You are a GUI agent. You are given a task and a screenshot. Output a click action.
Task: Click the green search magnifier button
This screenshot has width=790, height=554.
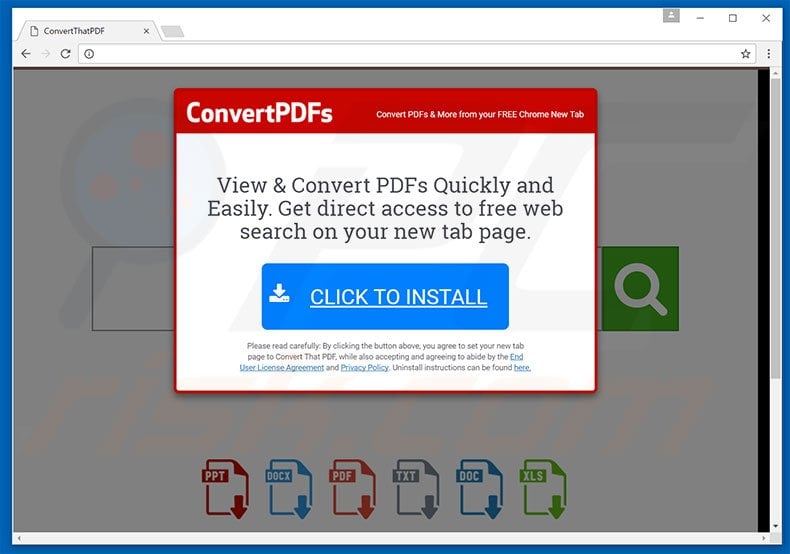pos(640,289)
